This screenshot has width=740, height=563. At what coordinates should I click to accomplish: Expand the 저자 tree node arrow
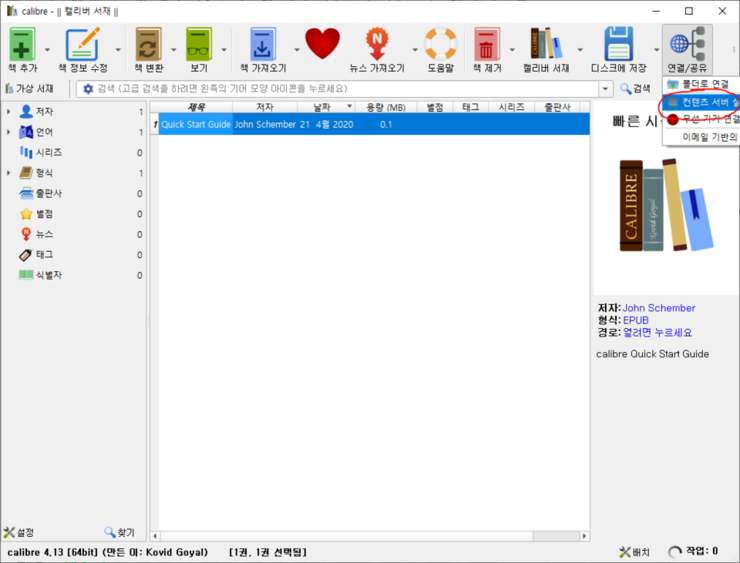(8, 111)
